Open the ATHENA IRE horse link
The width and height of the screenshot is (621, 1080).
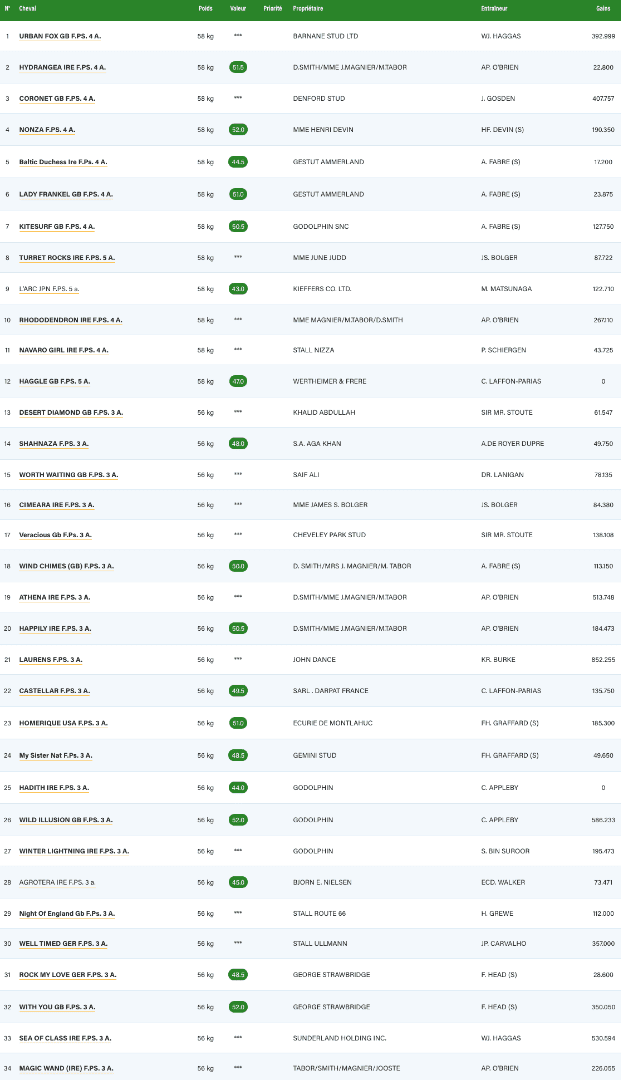[x=54, y=597]
